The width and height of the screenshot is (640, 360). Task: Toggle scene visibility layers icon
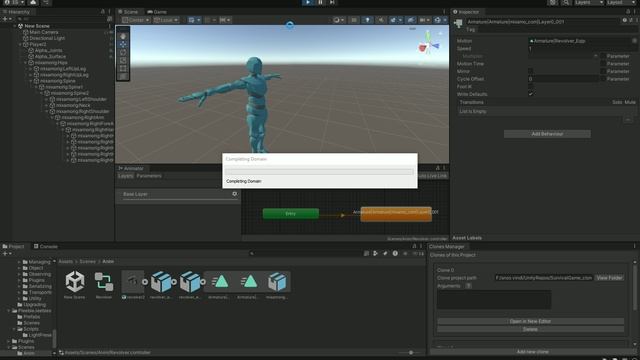point(411,20)
